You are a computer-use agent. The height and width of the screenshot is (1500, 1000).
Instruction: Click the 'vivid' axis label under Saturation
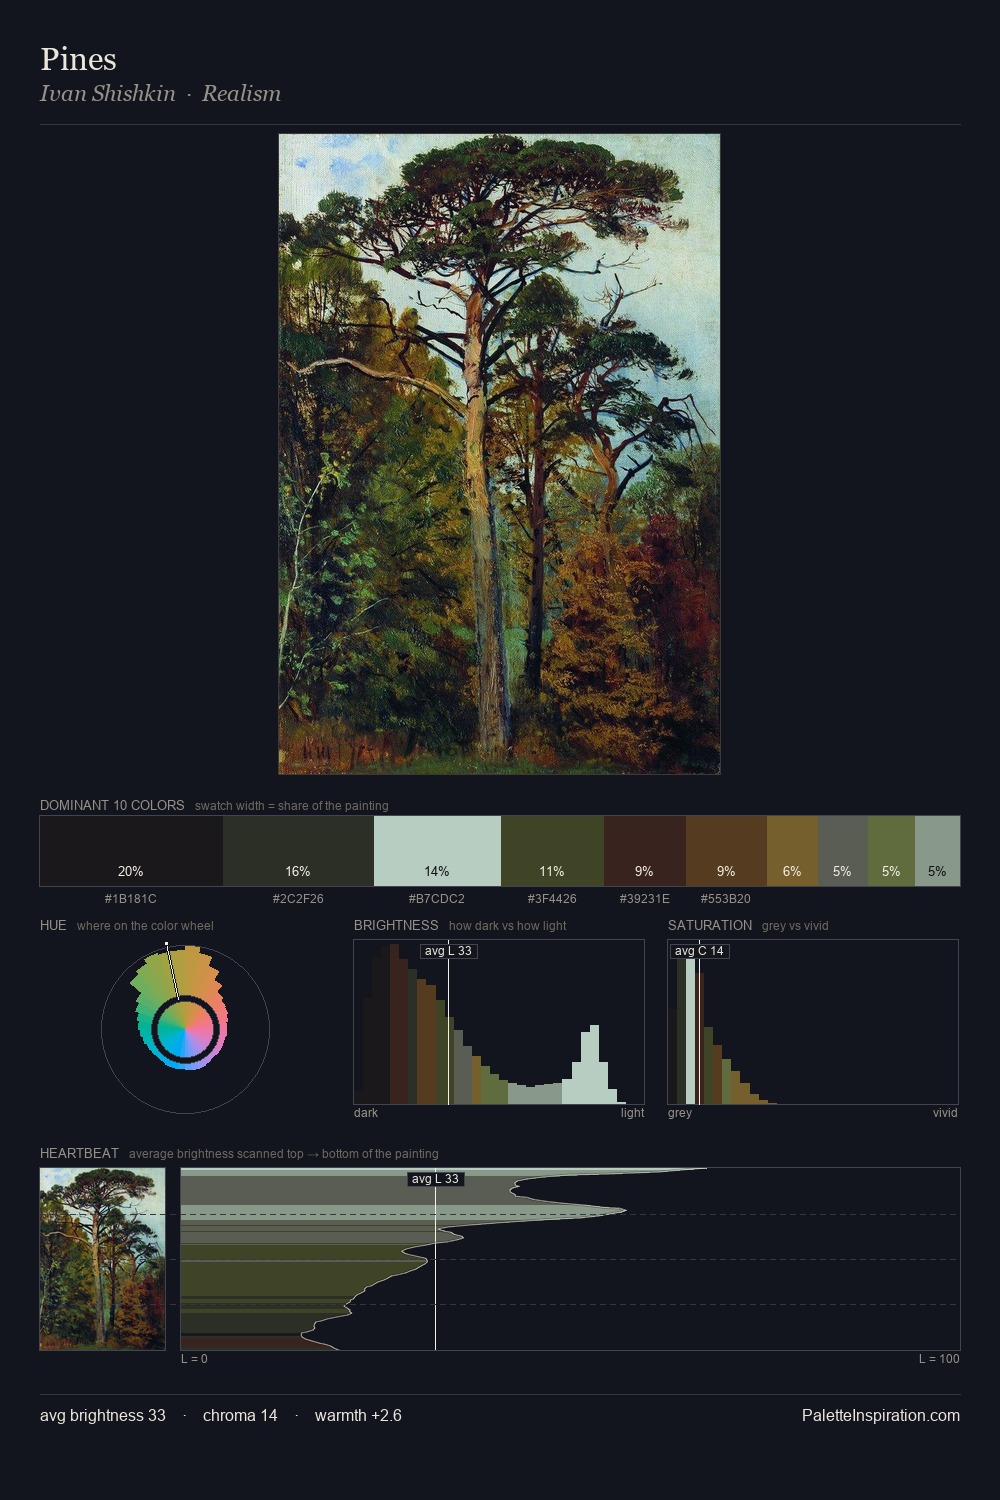945,1113
